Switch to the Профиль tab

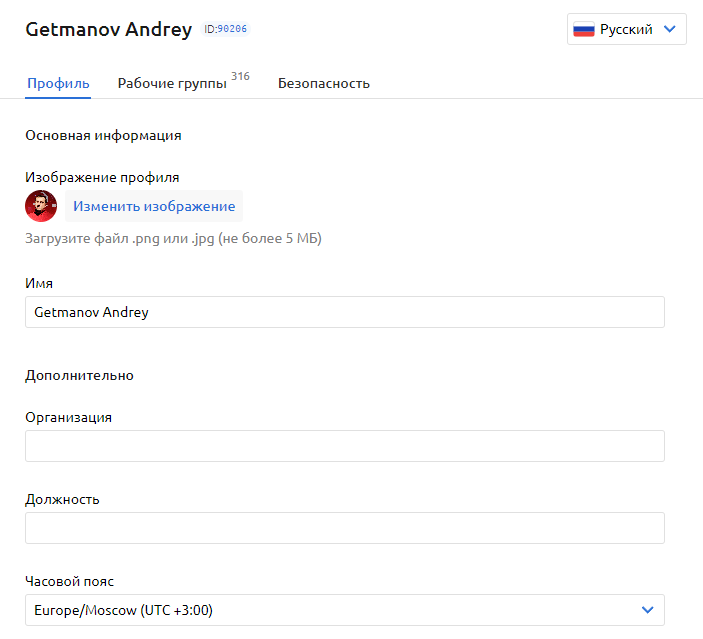[x=58, y=84]
